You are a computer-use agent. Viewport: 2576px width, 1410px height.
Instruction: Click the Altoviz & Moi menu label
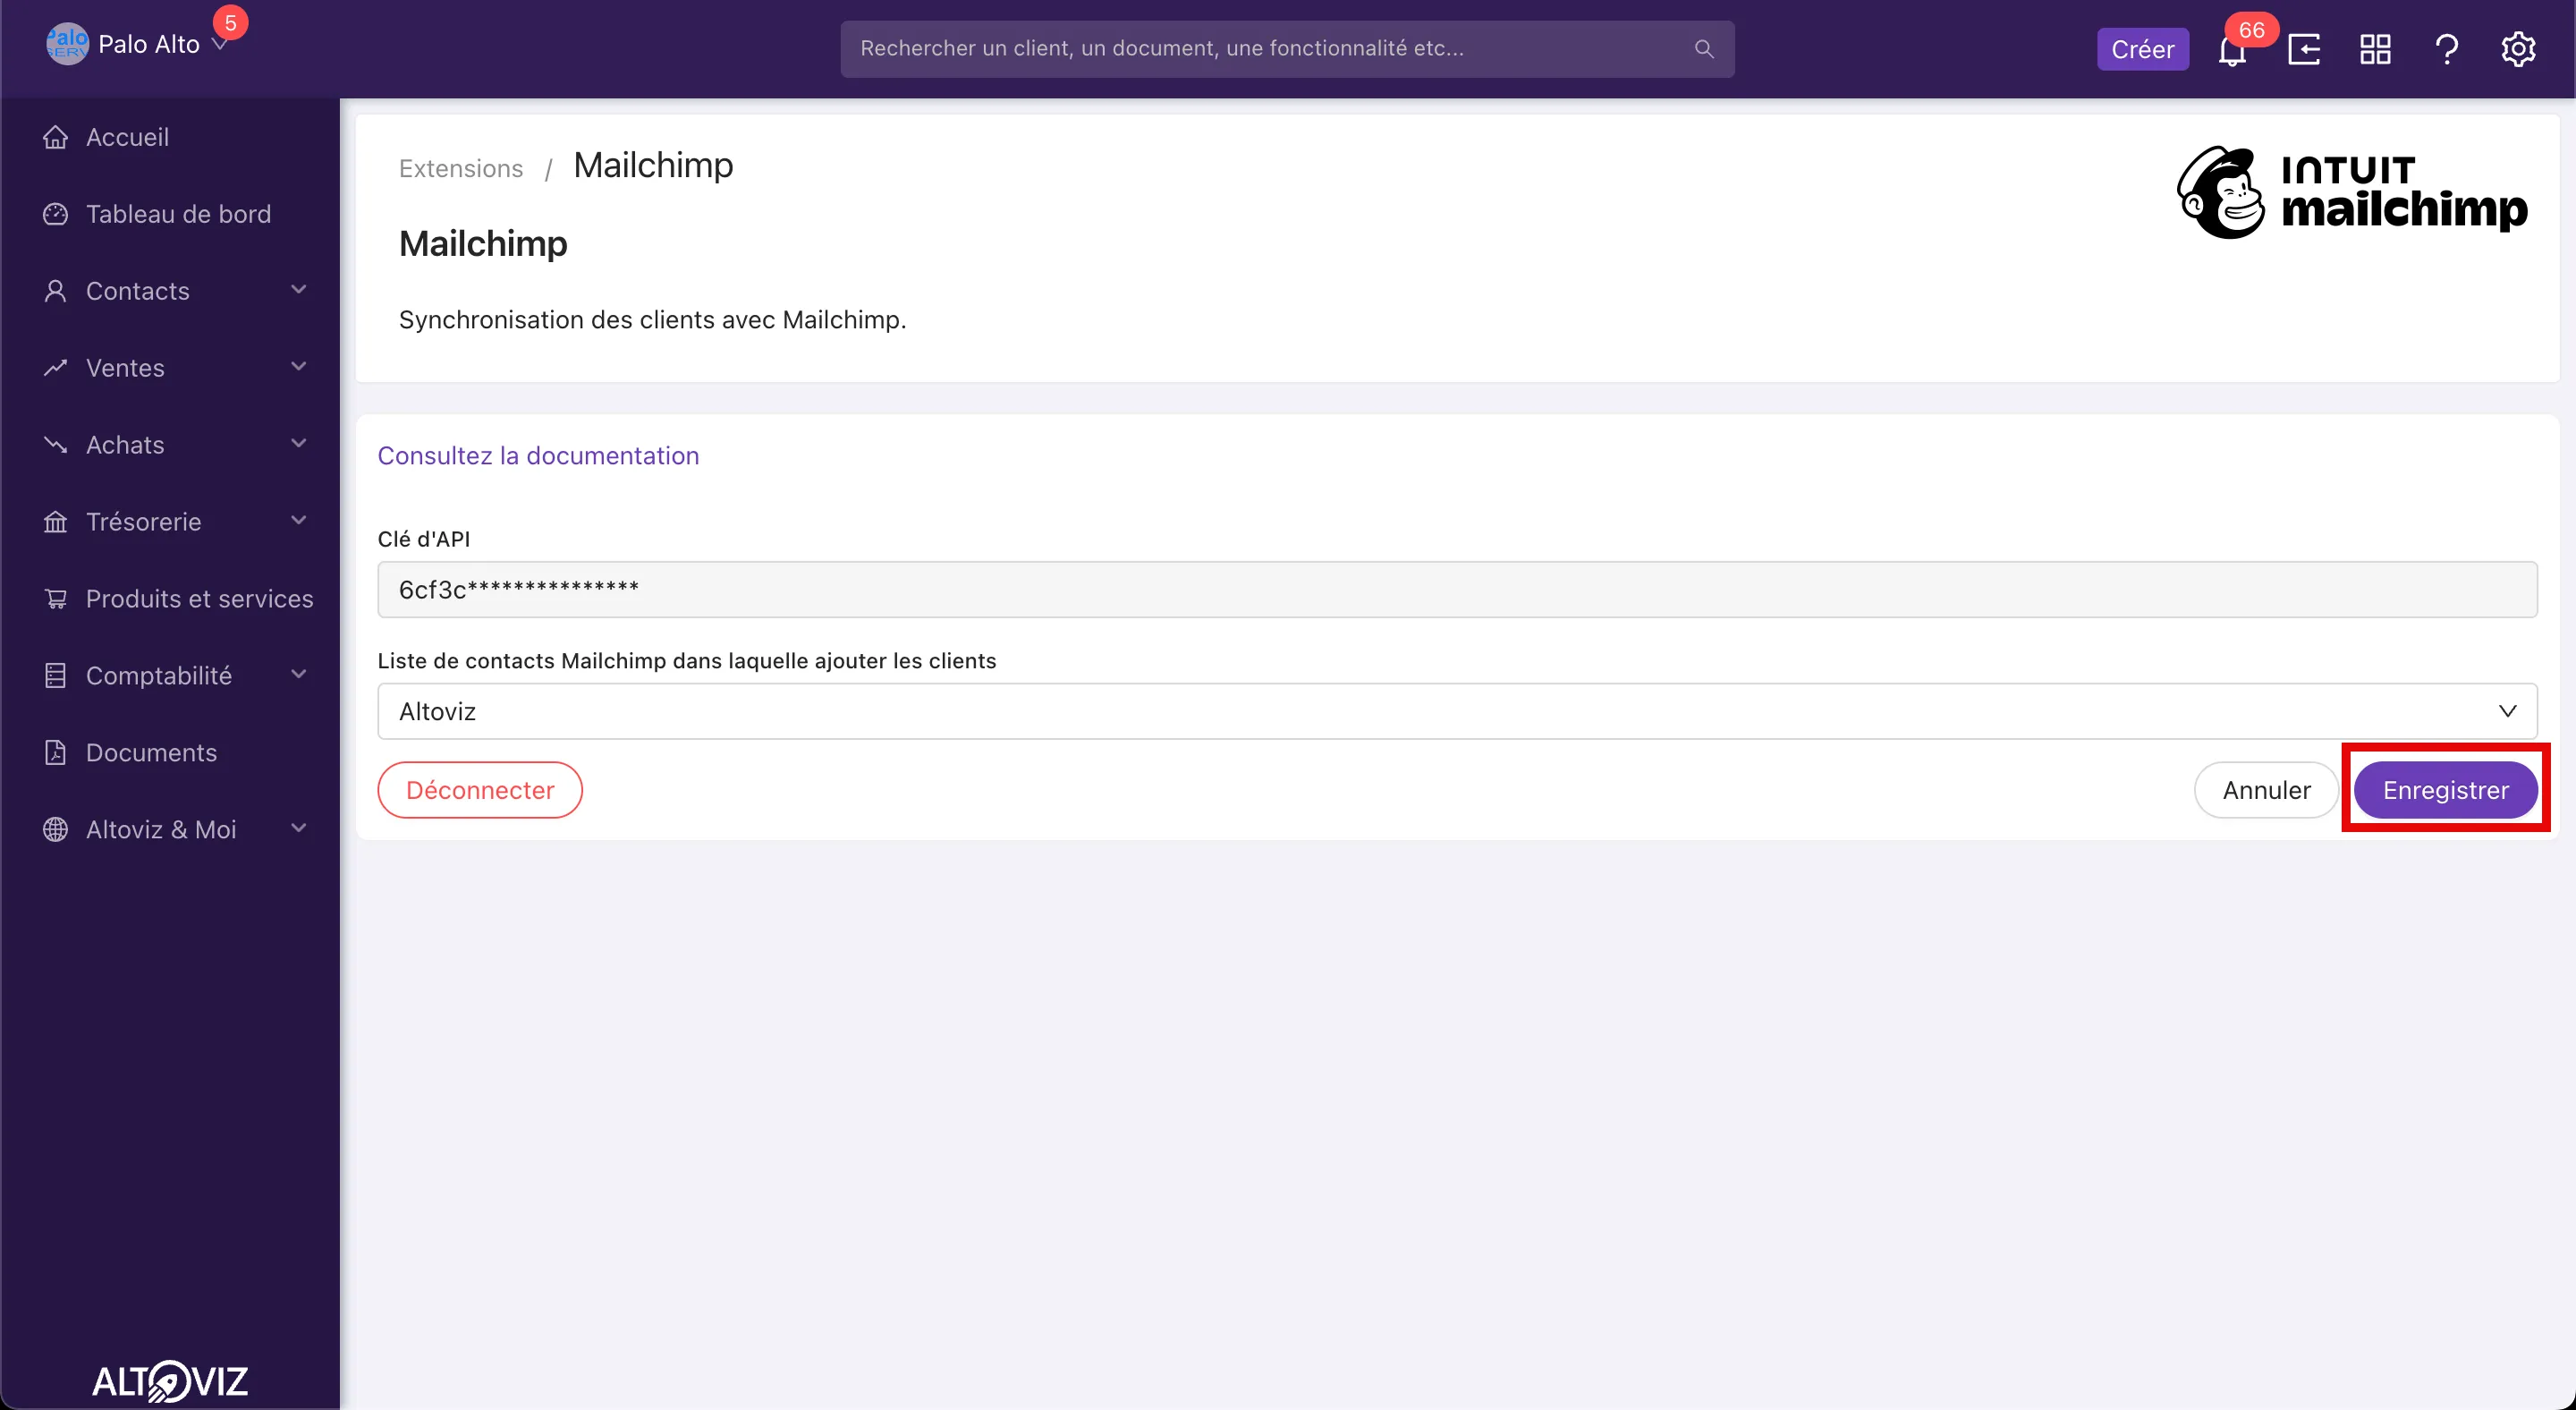[x=161, y=830]
